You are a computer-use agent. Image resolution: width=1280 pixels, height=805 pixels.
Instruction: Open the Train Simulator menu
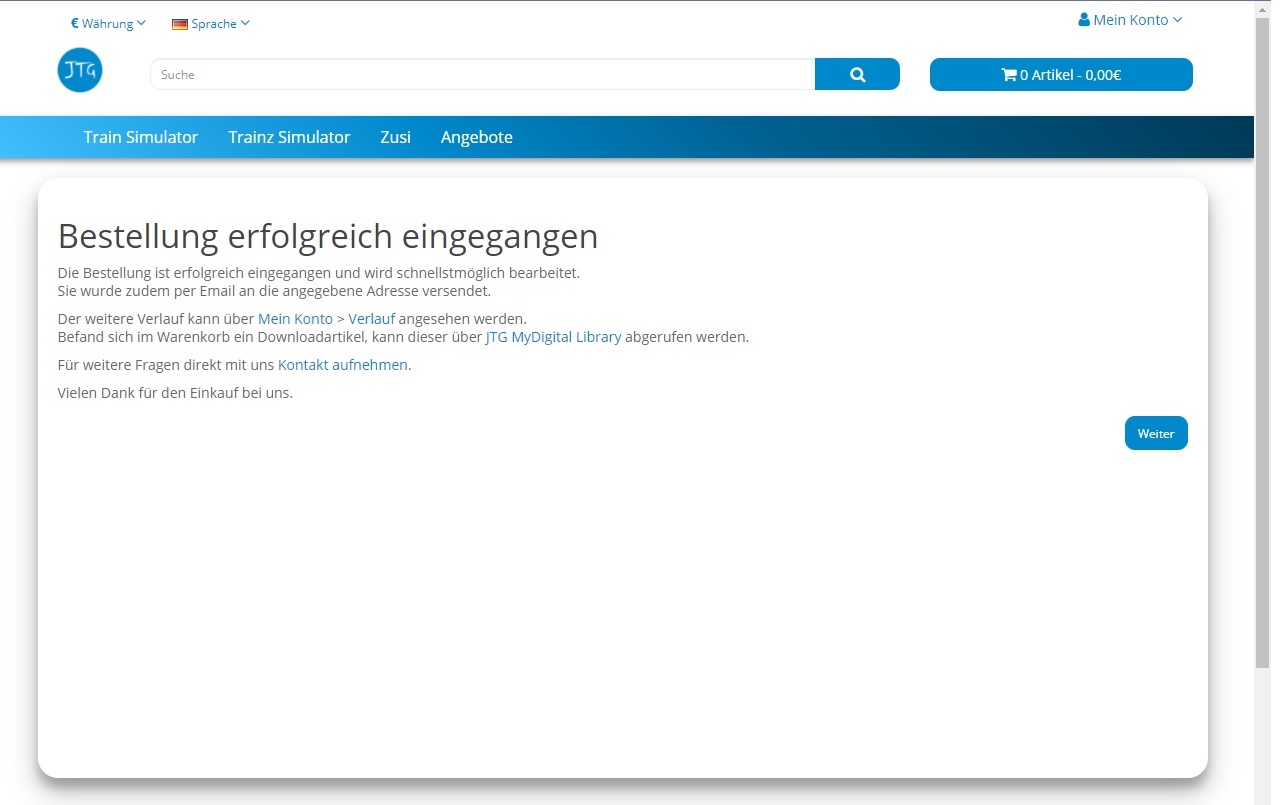(x=141, y=137)
